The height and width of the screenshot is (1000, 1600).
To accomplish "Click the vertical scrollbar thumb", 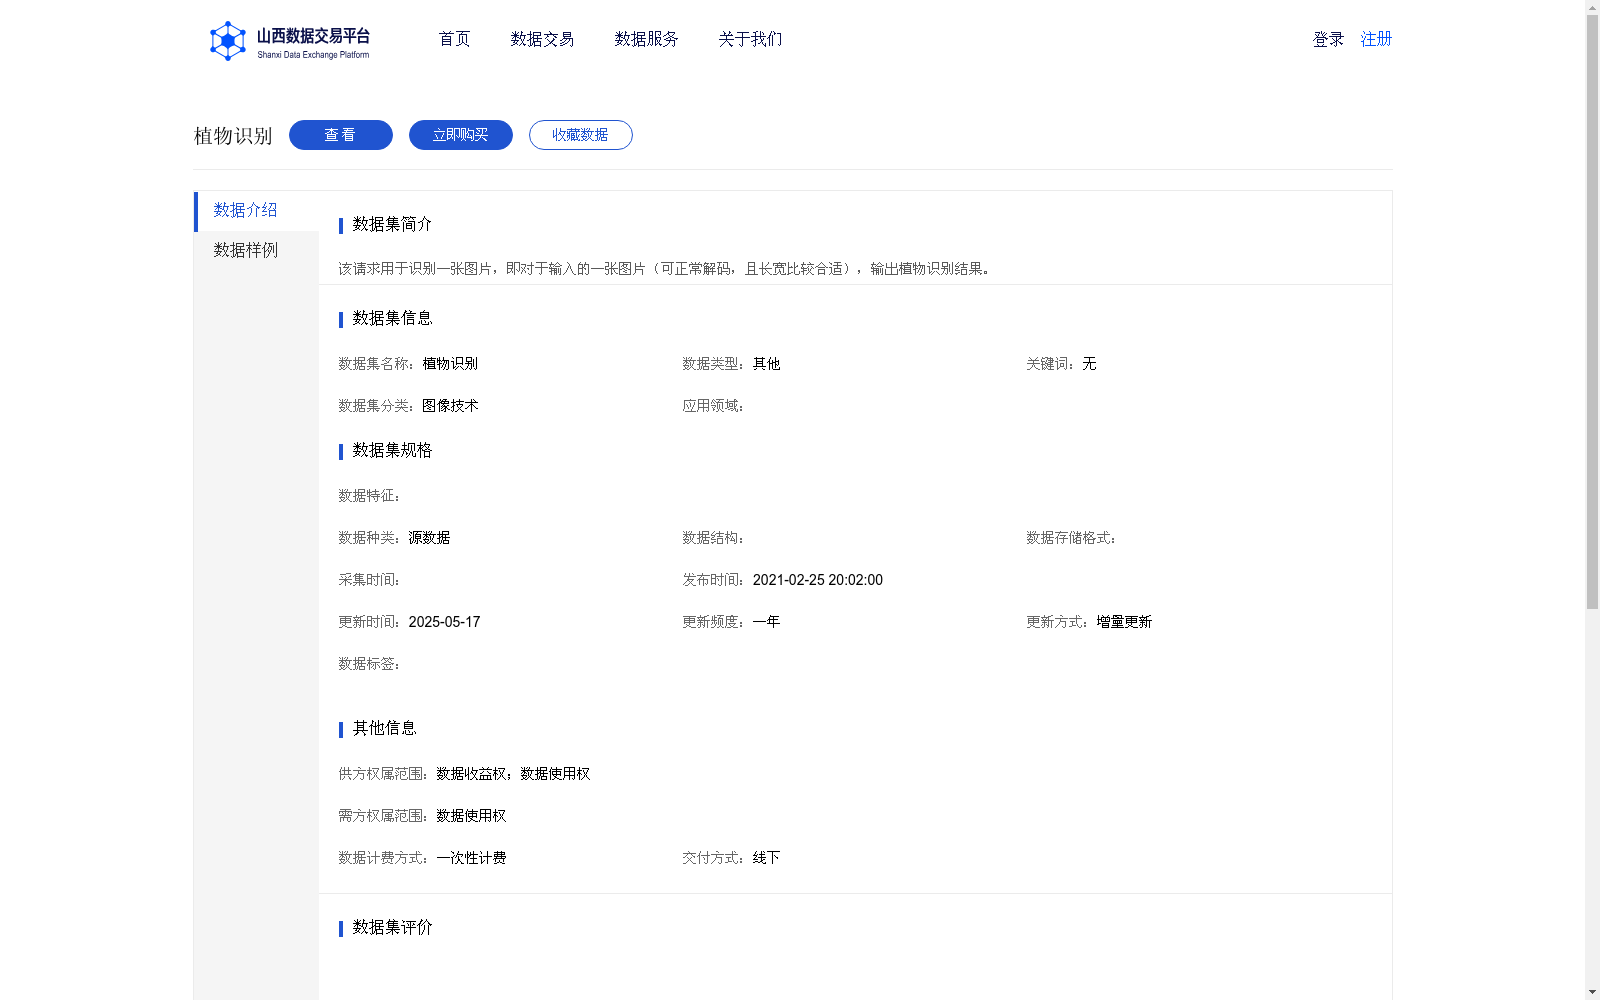I will [1592, 312].
